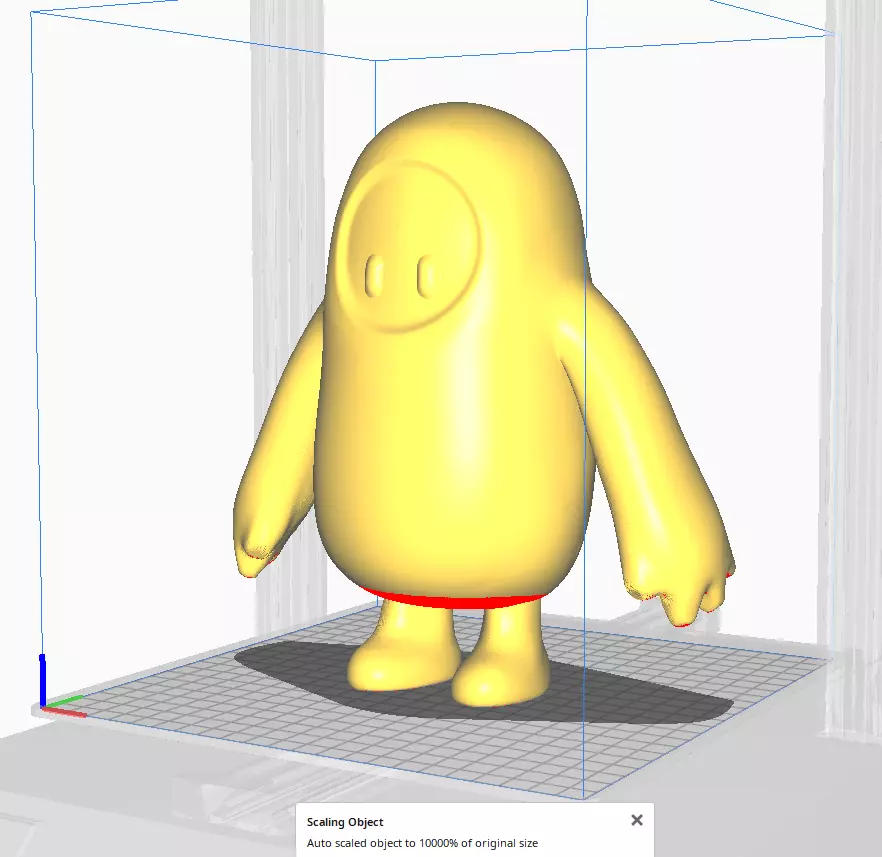Click the 'Auto scaled object to 10000%' message

click(422, 843)
